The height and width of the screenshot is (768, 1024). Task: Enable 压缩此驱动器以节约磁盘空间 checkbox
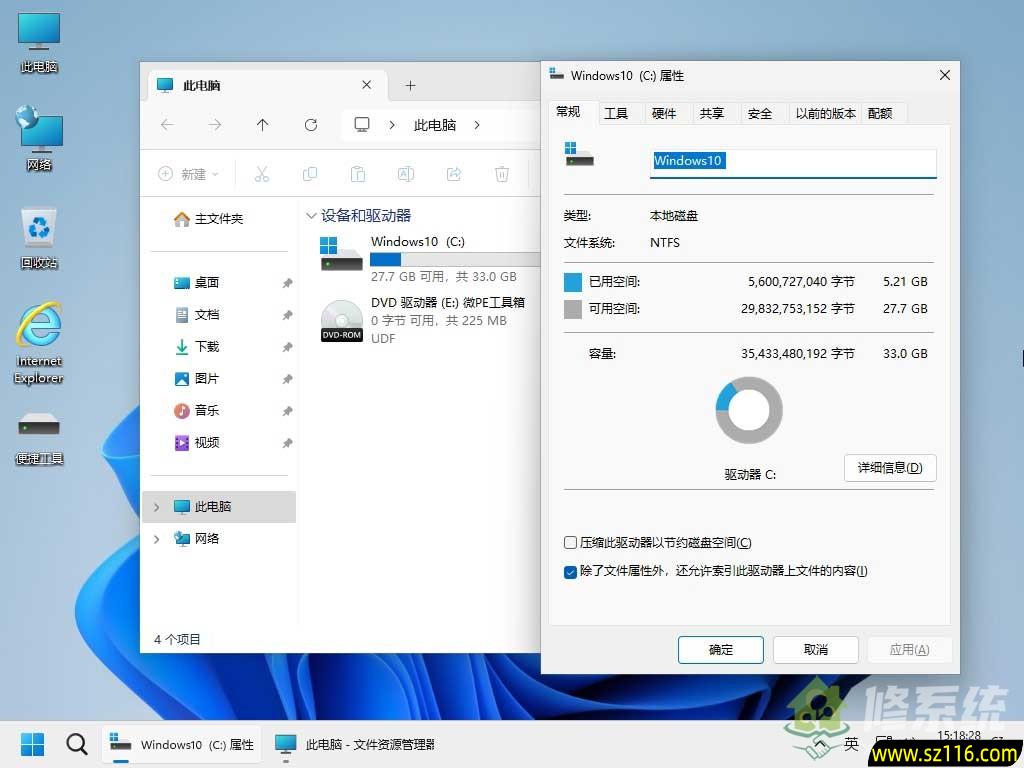[x=569, y=542]
